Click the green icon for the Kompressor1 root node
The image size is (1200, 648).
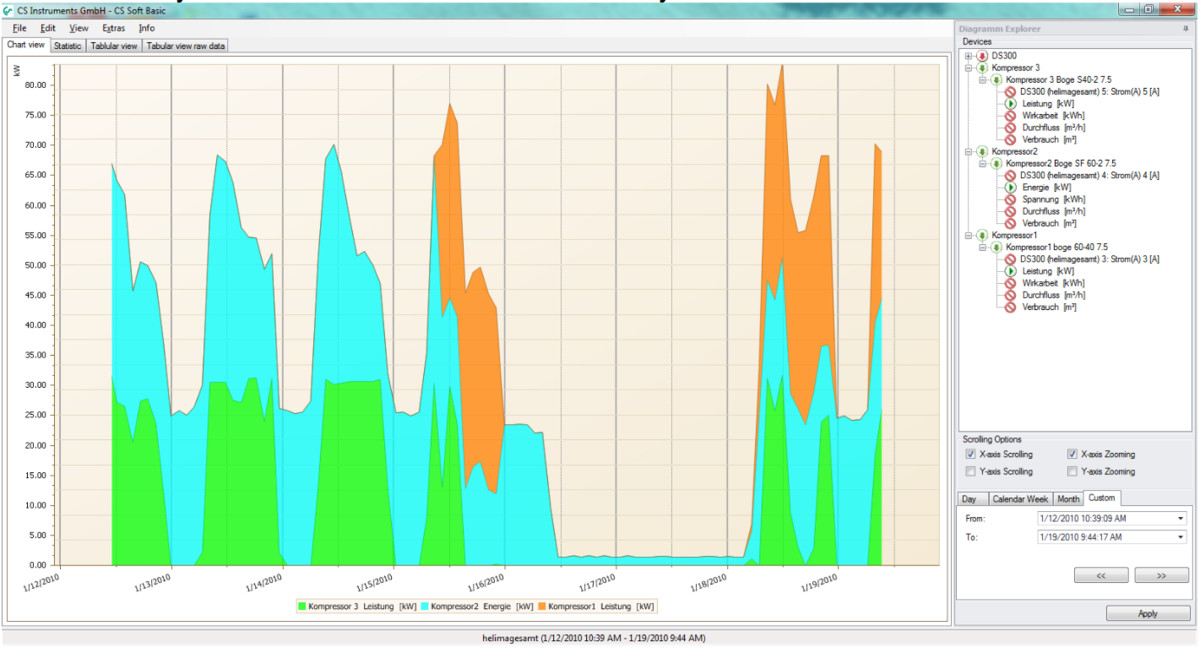point(983,235)
